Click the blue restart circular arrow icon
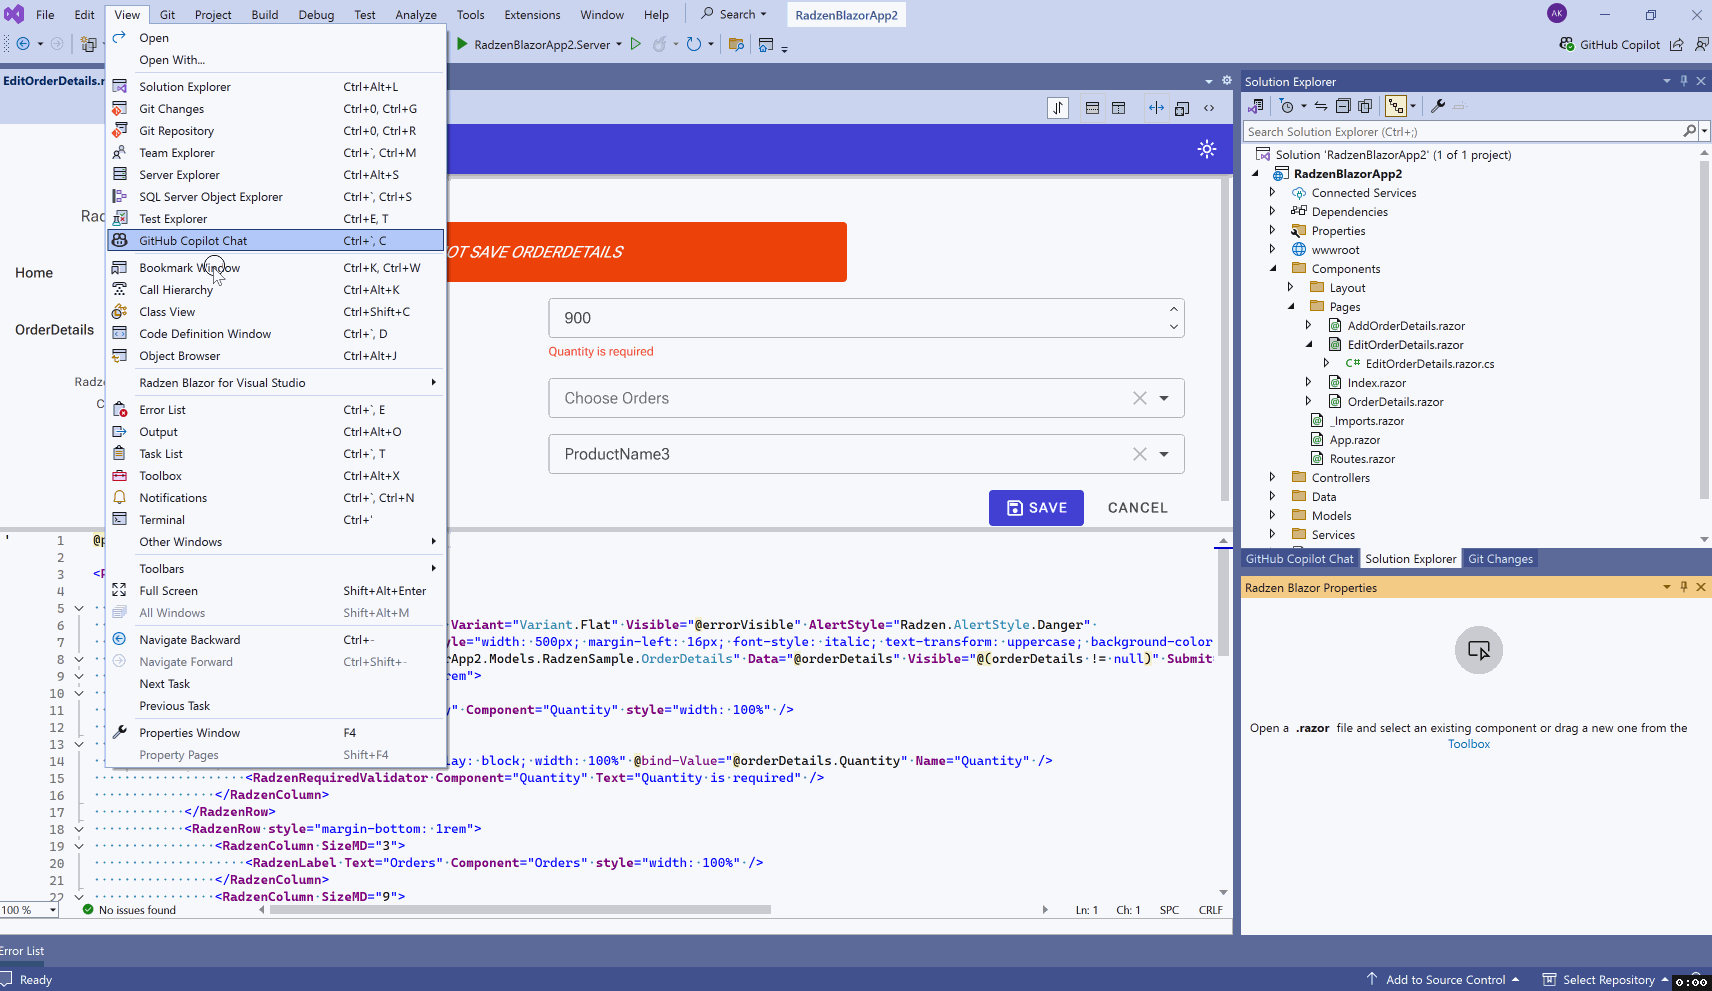 pyautogui.click(x=694, y=44)
